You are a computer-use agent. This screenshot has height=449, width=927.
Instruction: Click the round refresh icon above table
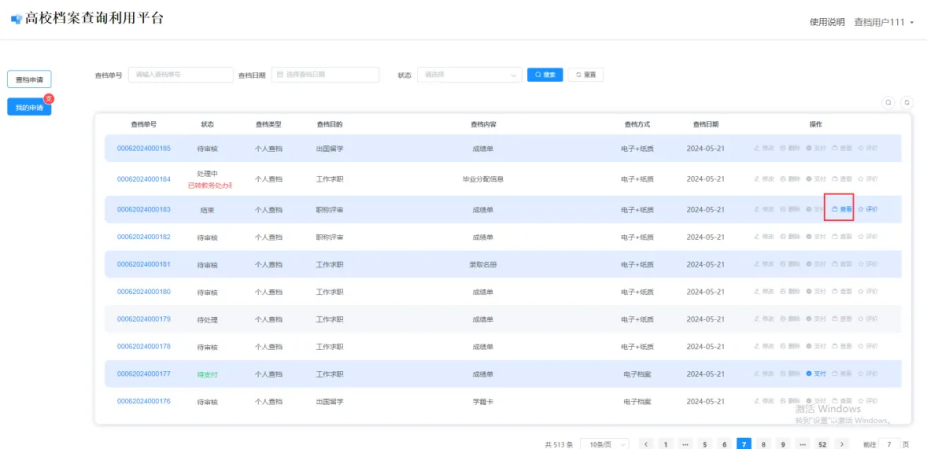click(906, 102)
